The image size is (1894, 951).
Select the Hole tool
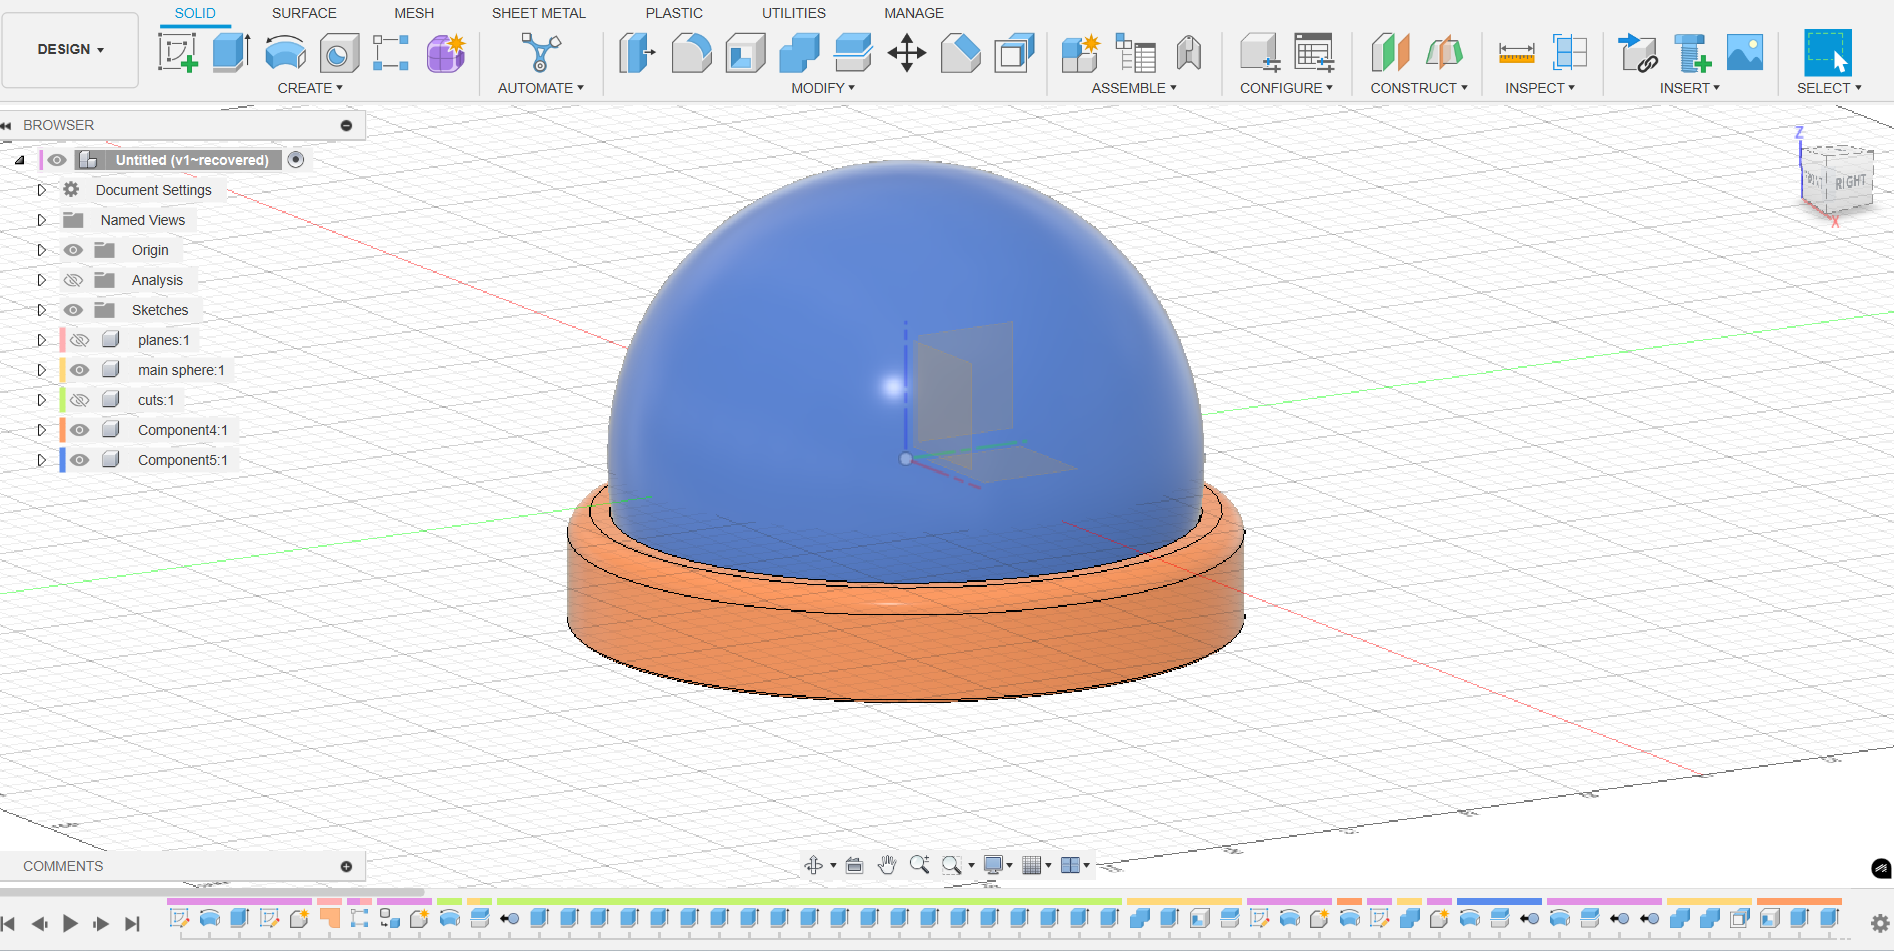pos(339,52)
